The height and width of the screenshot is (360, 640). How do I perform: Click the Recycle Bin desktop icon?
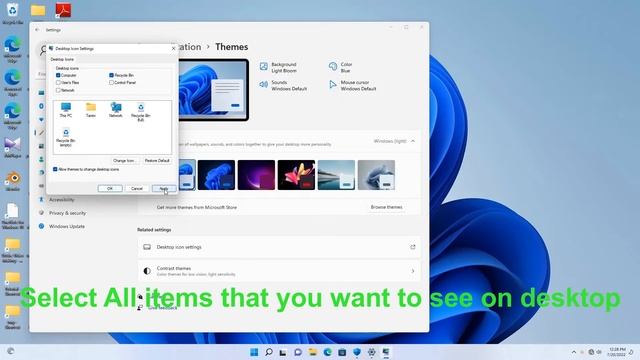(12, 13)
